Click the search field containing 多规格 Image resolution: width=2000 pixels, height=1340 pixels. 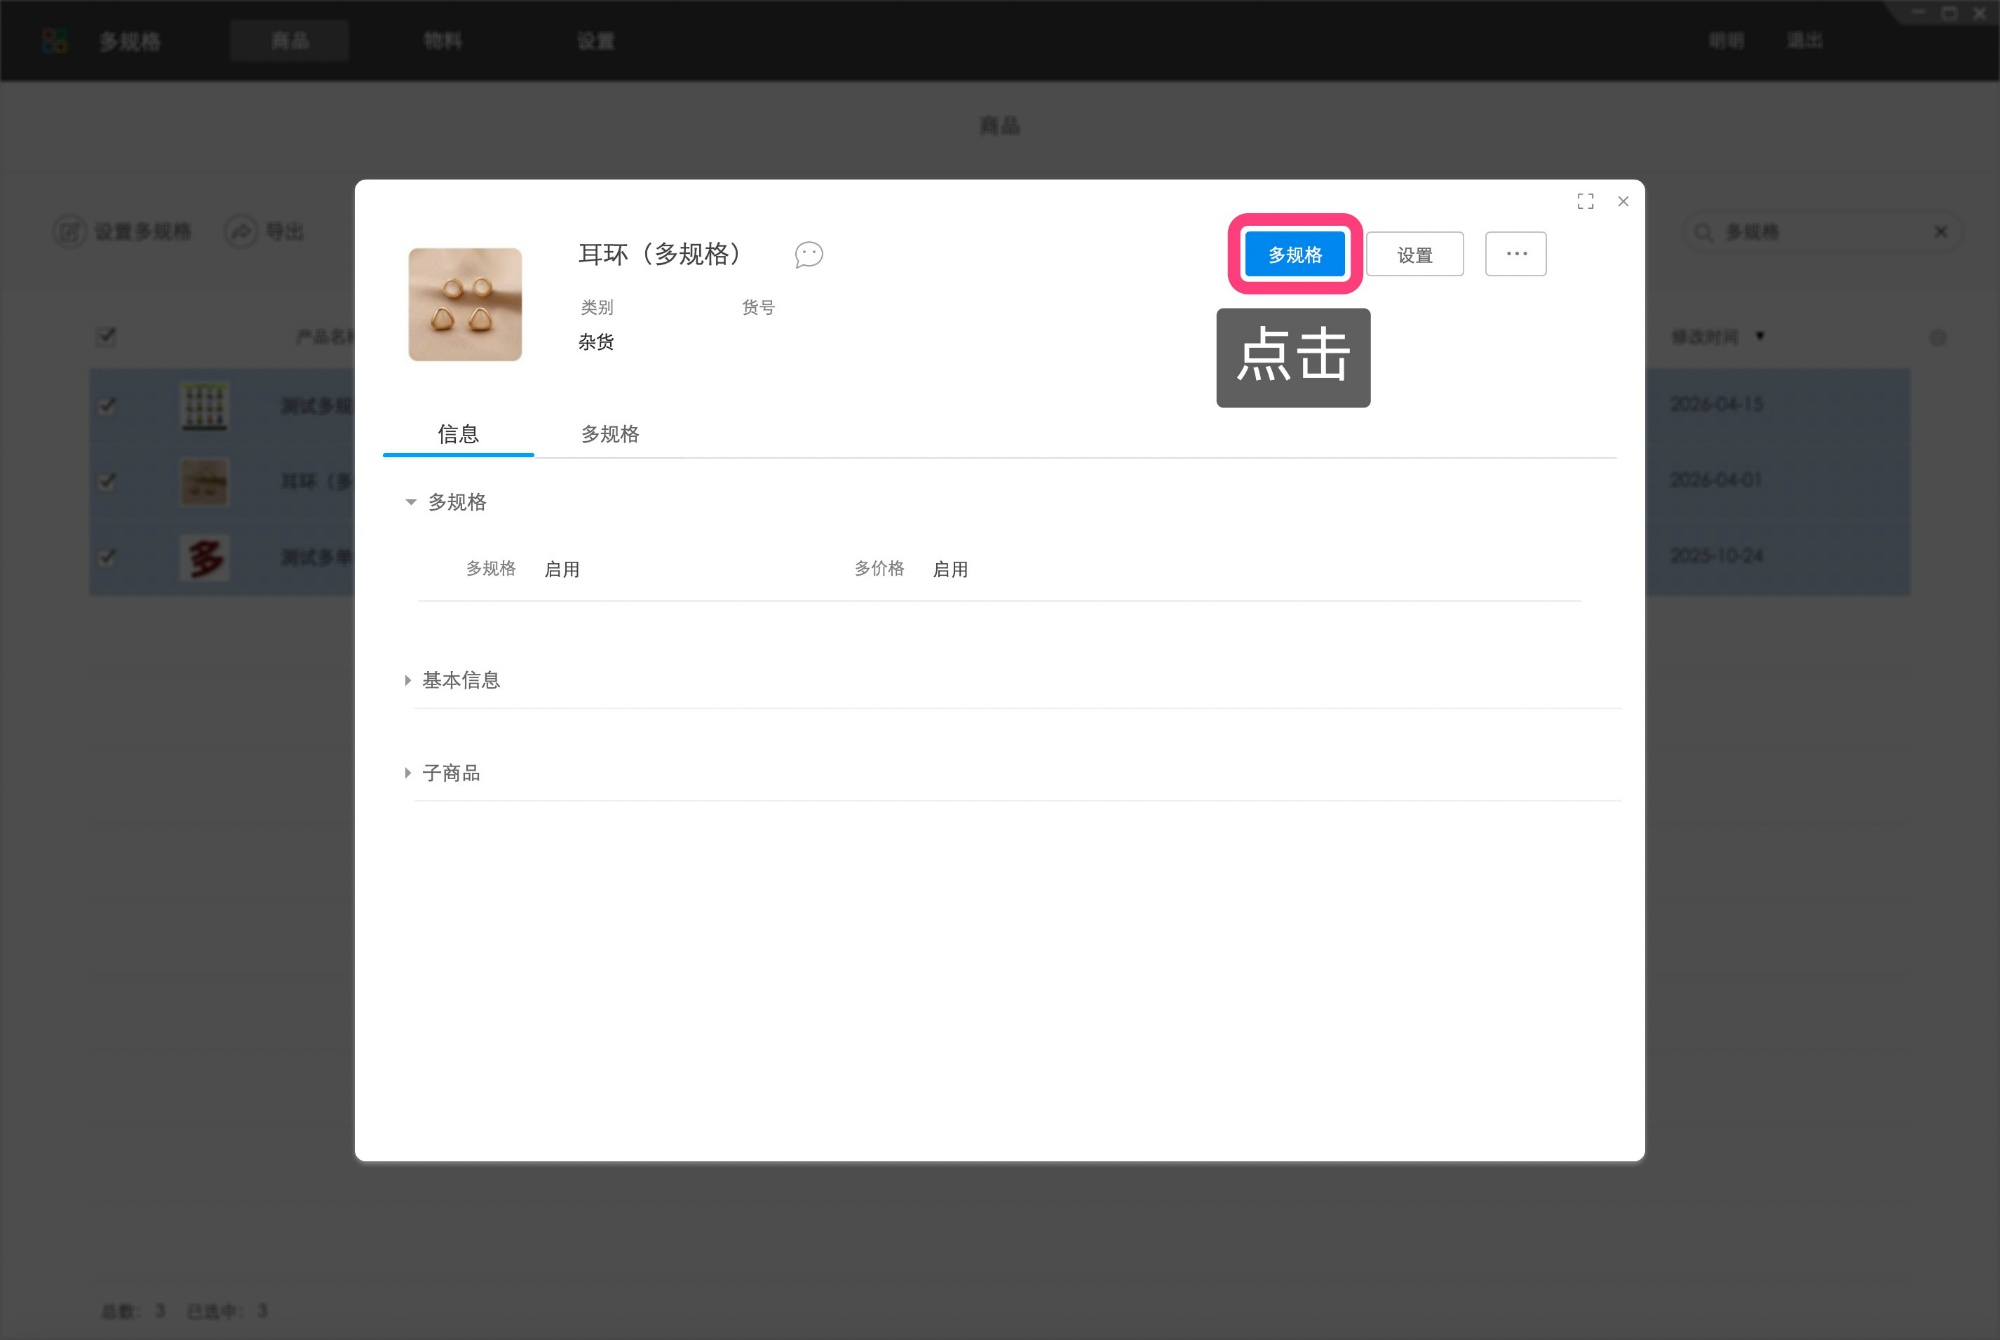[1822, 232]
